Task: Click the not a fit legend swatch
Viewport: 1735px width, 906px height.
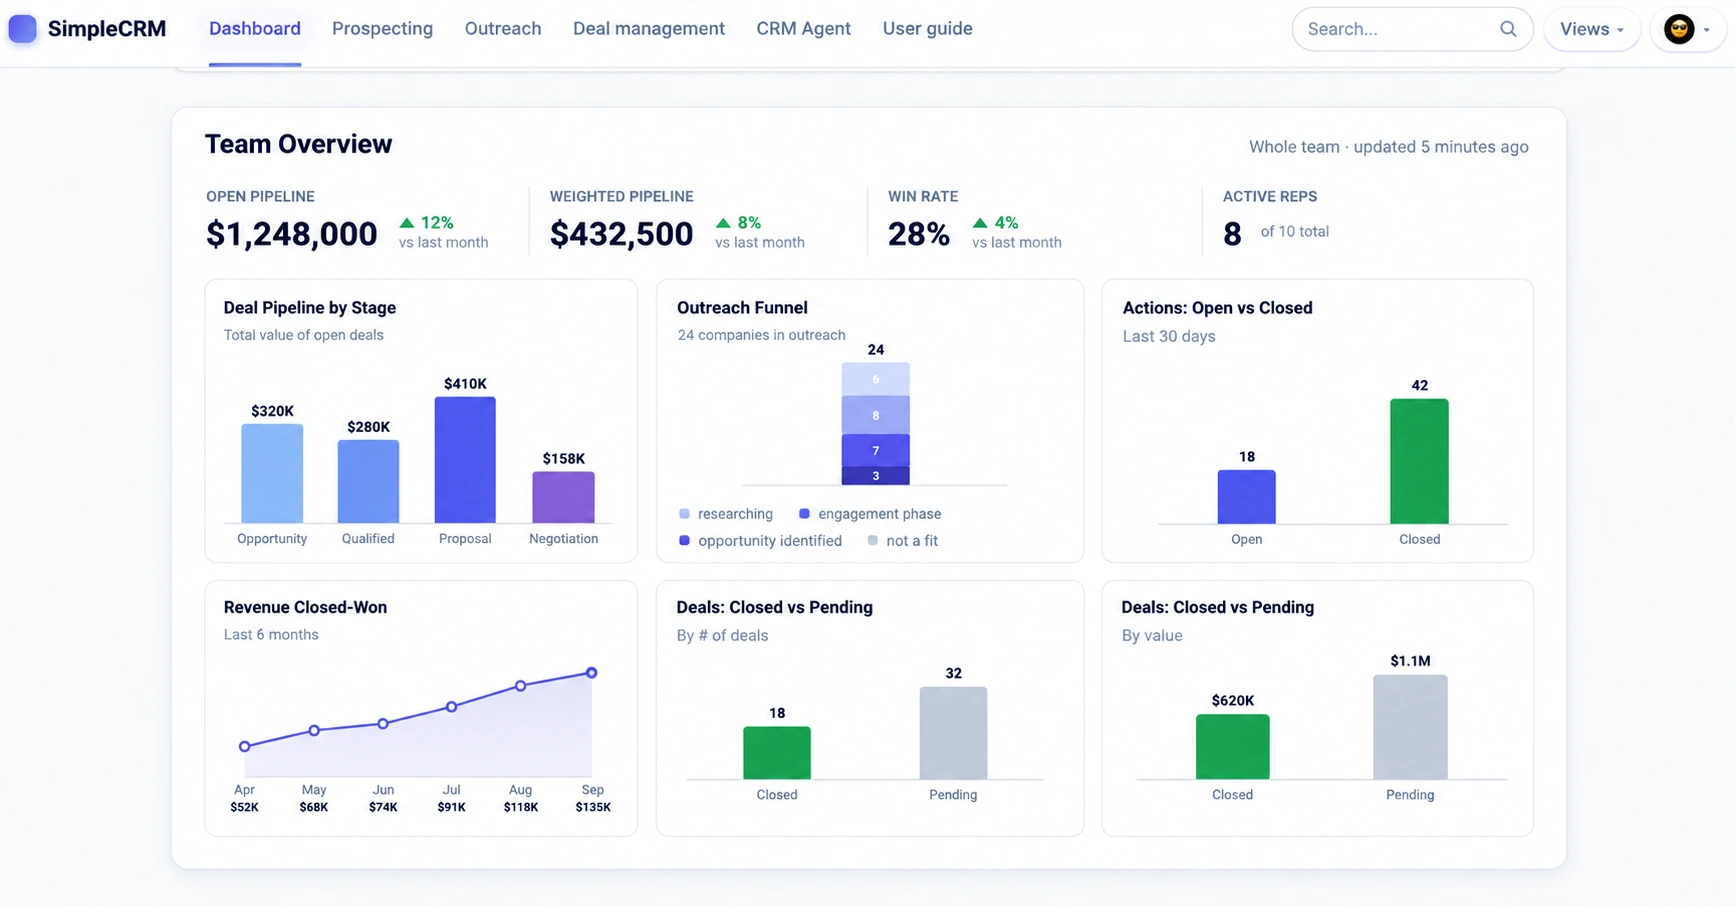Action: tap(873, 541)
